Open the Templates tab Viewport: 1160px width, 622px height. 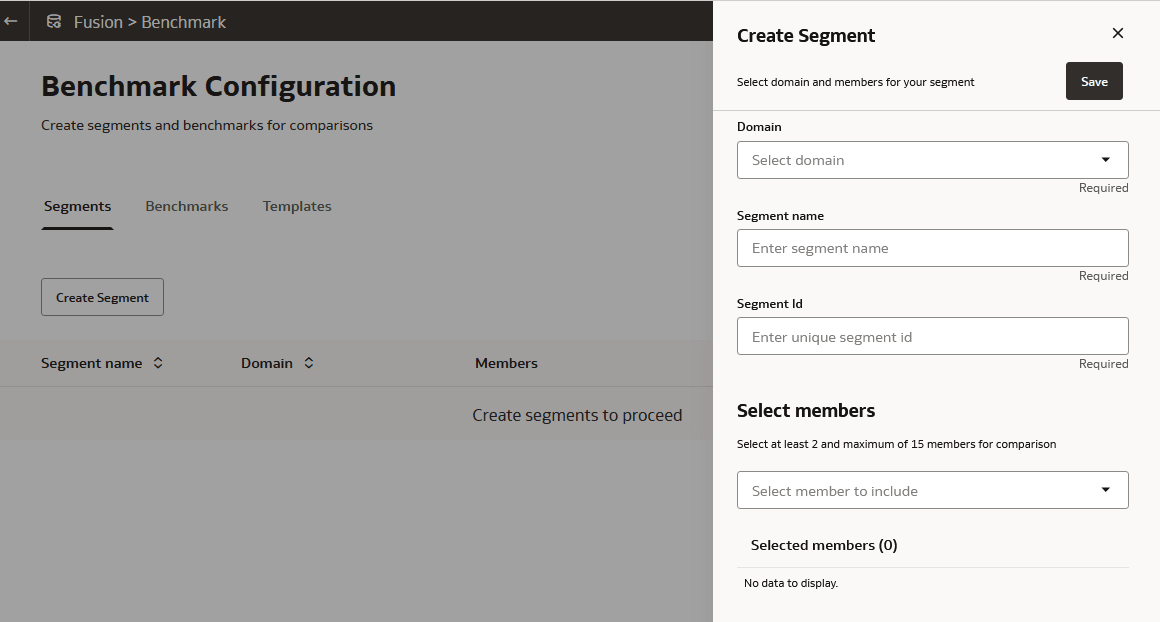tap(297, 206)
